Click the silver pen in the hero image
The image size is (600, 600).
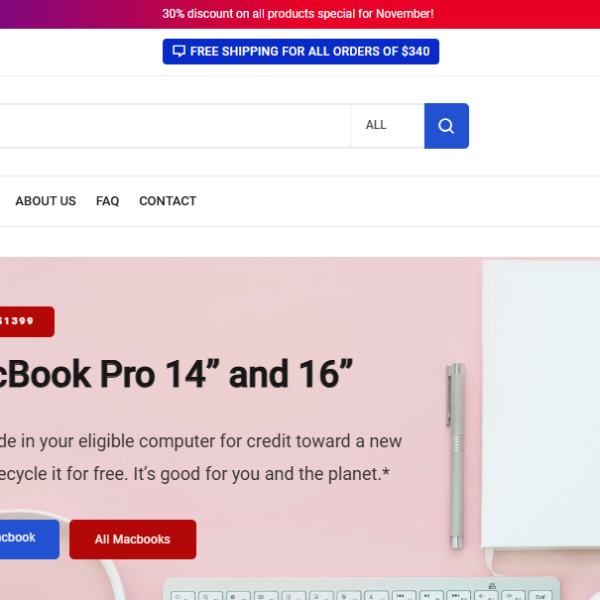456,455
